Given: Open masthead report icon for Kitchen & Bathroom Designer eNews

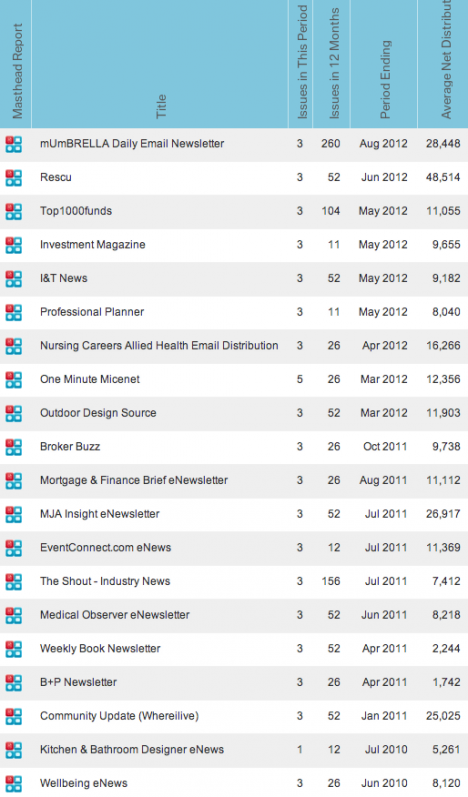Looking at the screenshot, I should [14, 750].
